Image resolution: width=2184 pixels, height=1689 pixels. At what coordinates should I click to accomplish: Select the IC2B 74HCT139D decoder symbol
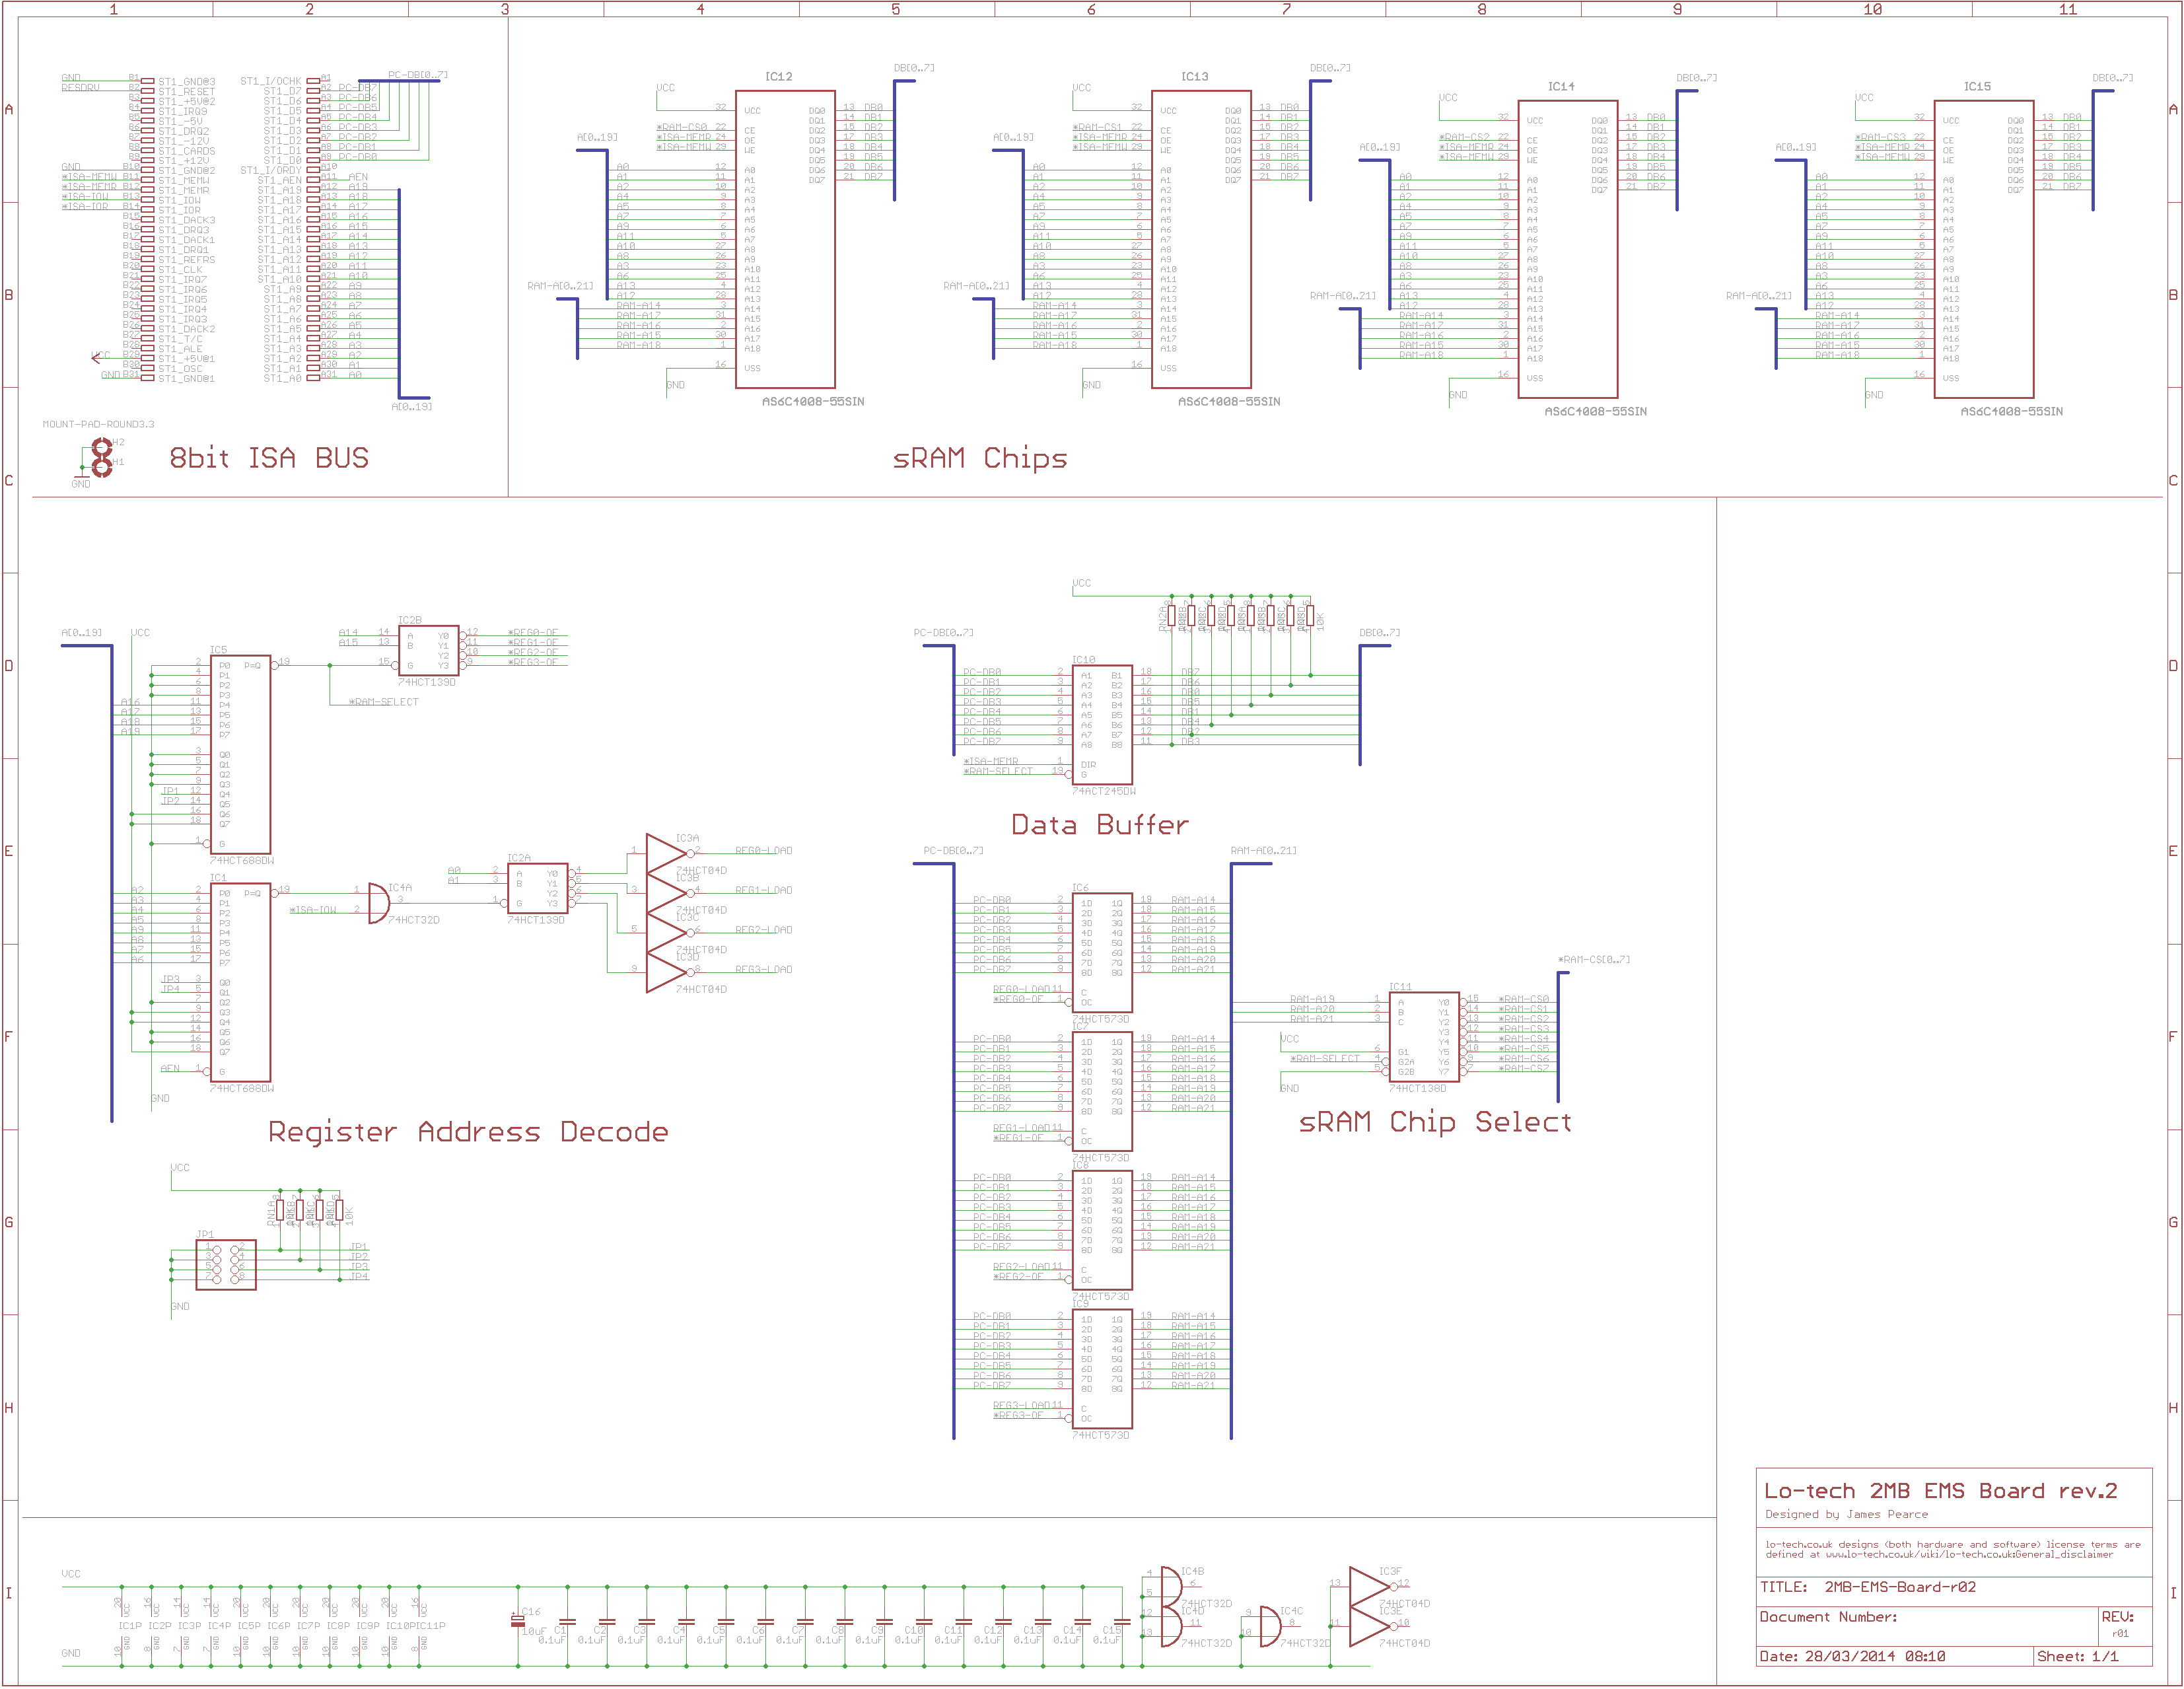click(428, 651)
